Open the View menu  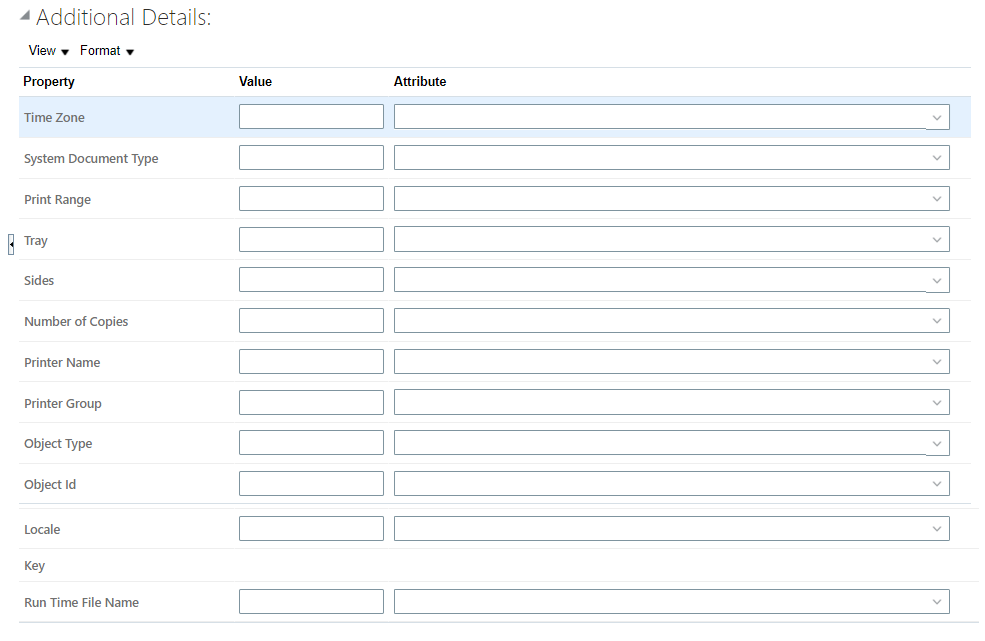tap(48, 51)
